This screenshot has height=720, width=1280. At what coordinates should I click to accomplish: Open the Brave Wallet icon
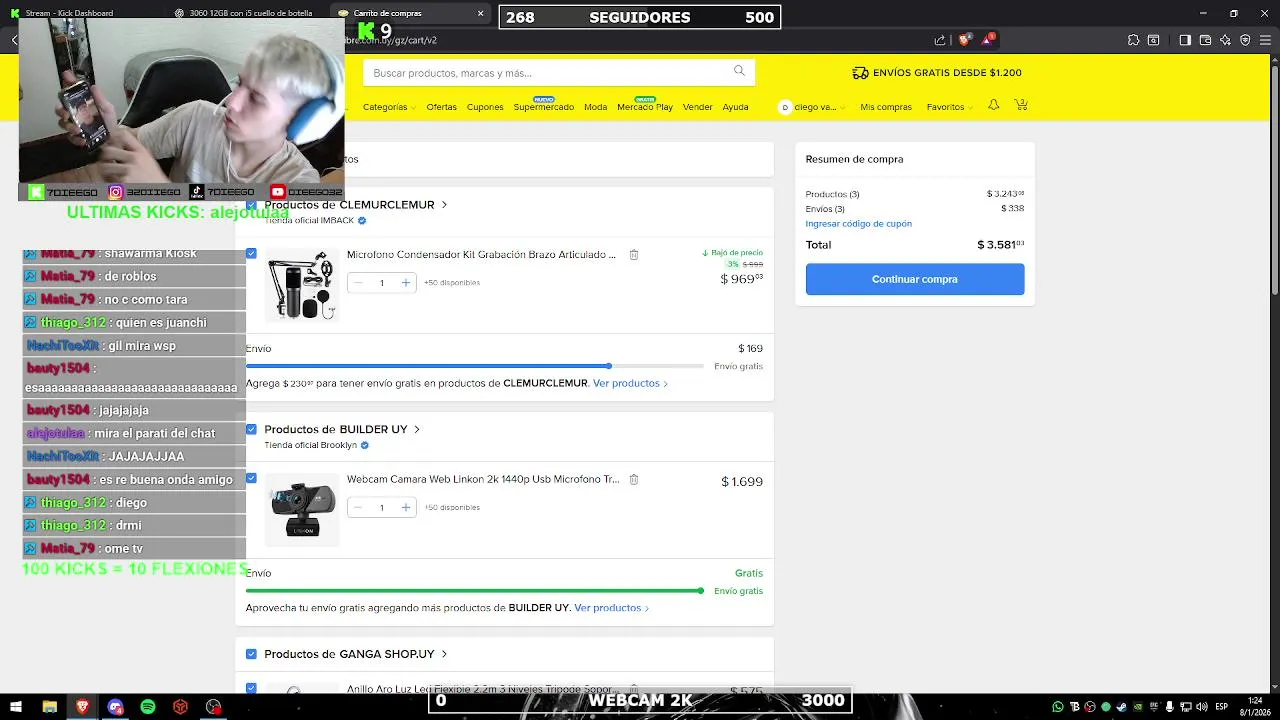pyautogui.click(x=1205, y=40)
